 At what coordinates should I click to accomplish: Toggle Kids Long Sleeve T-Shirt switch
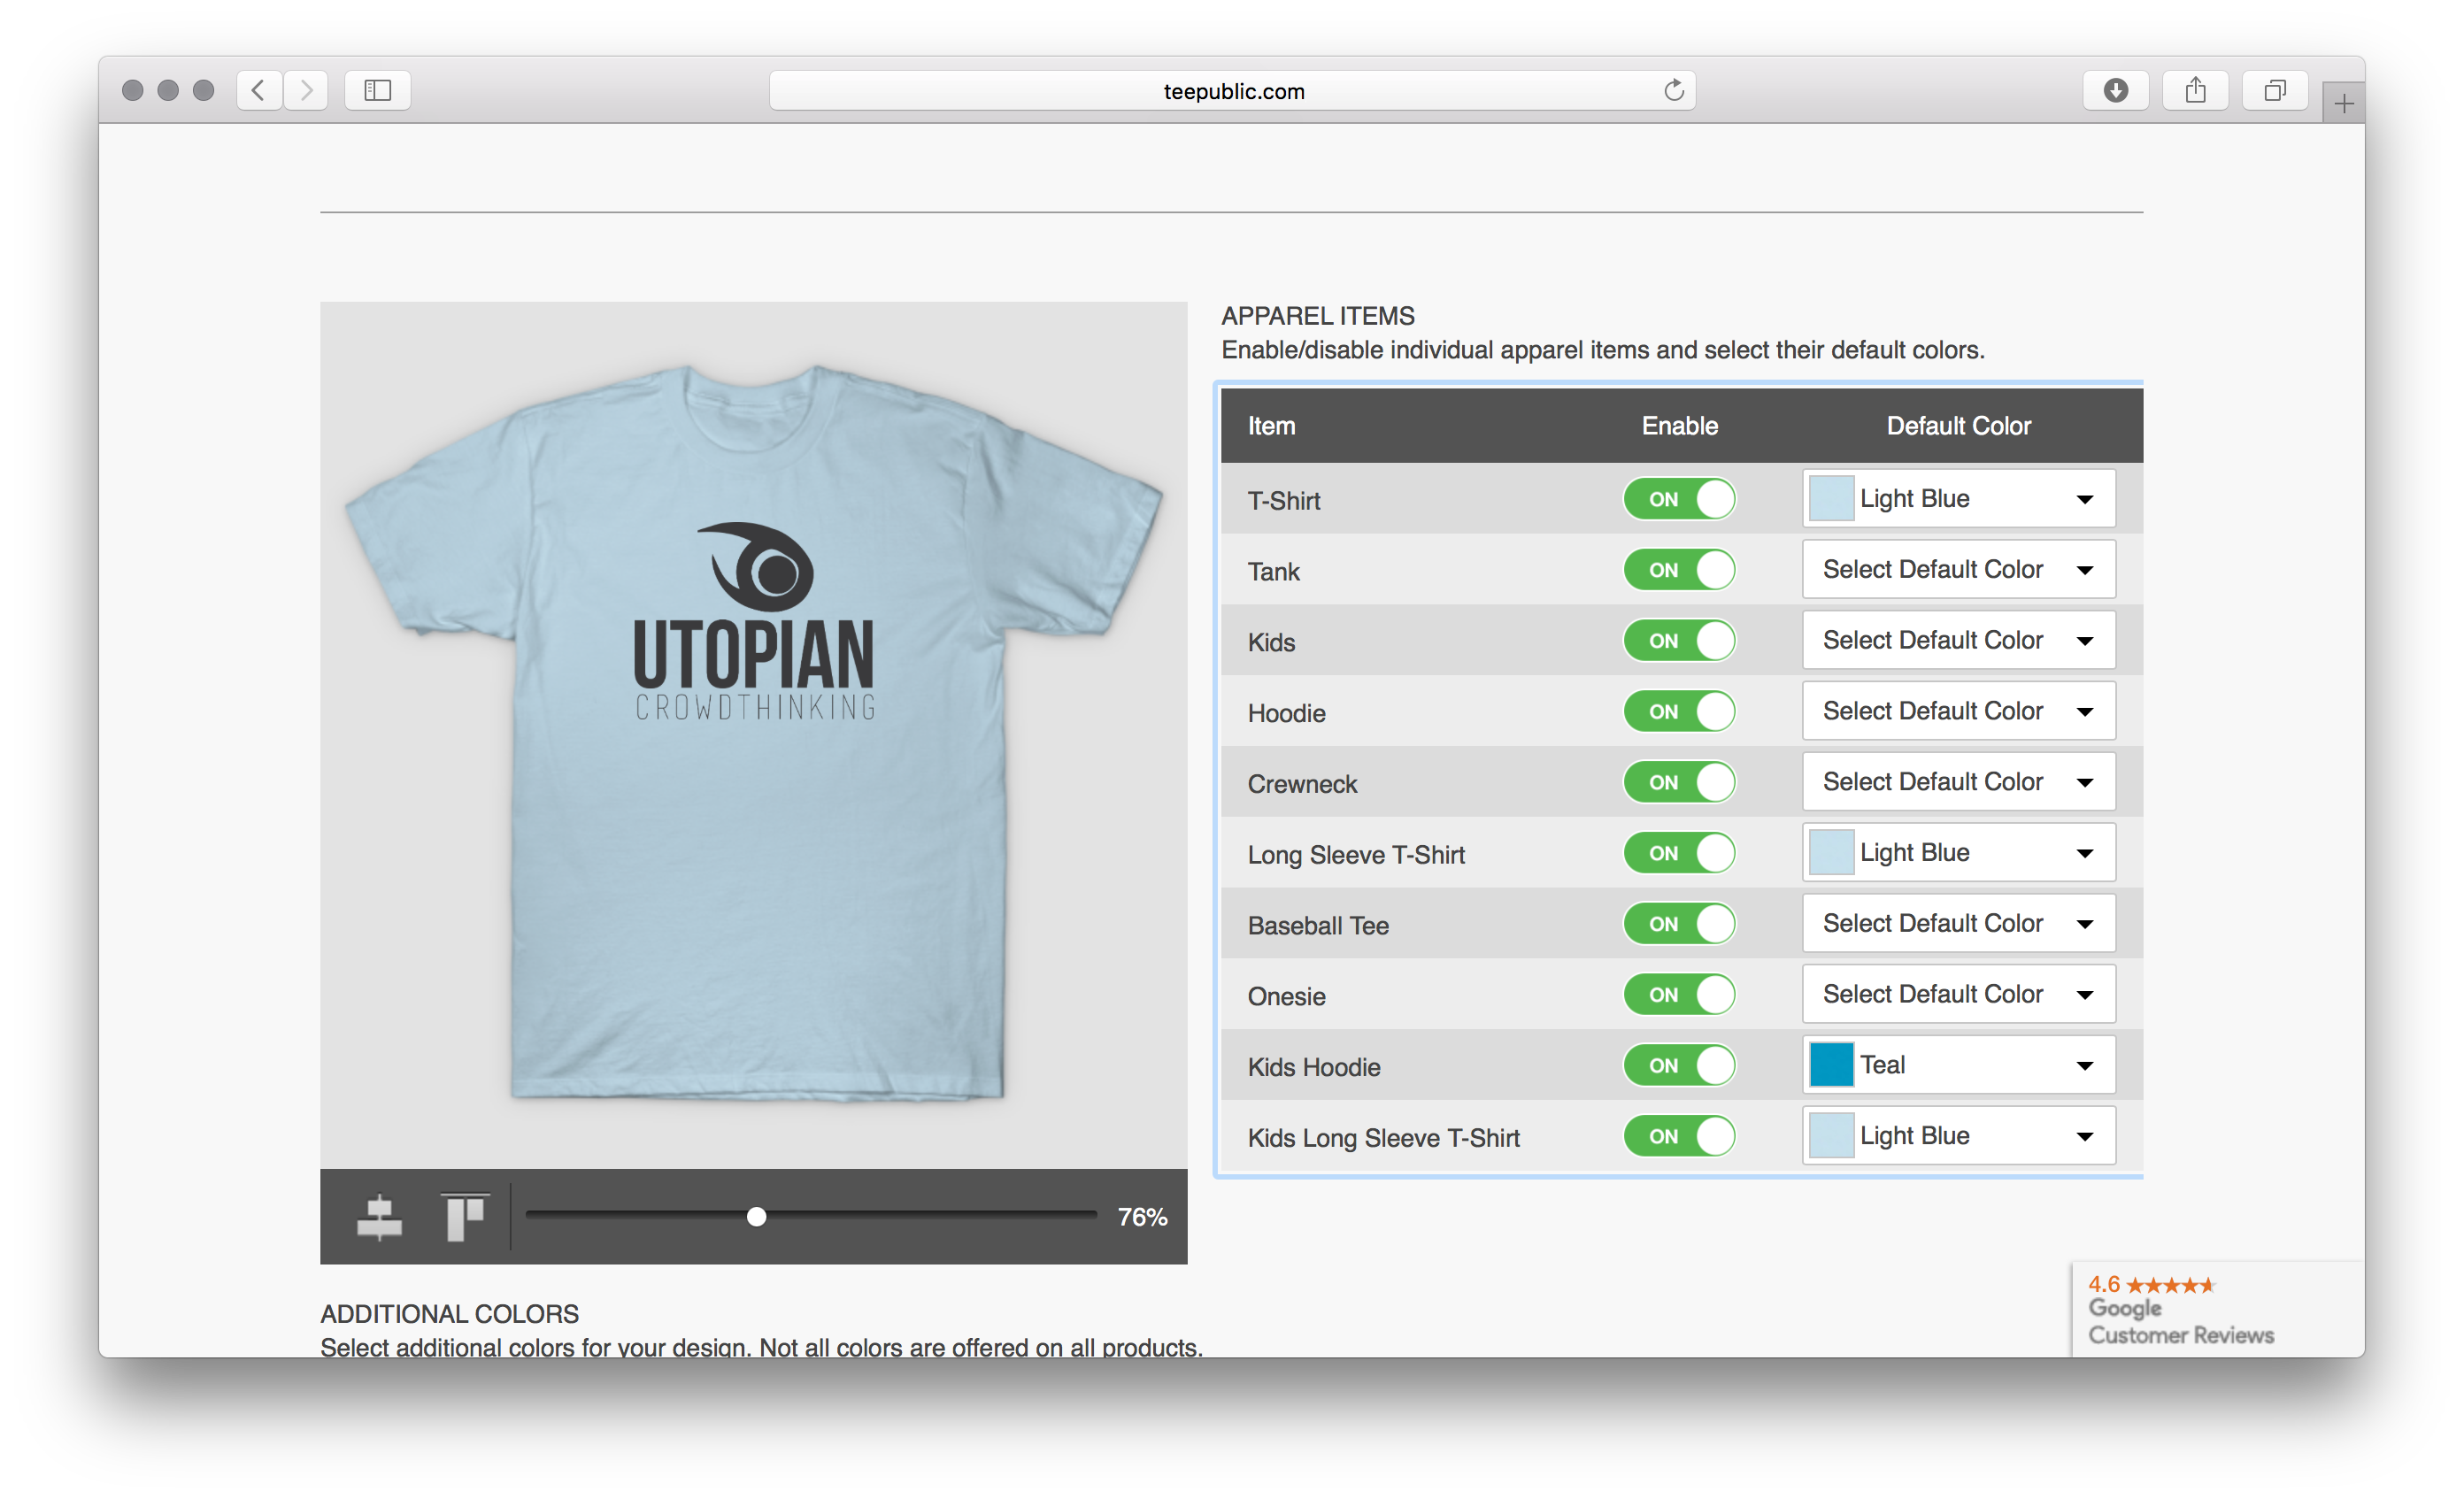(x=1678, y=1136)
